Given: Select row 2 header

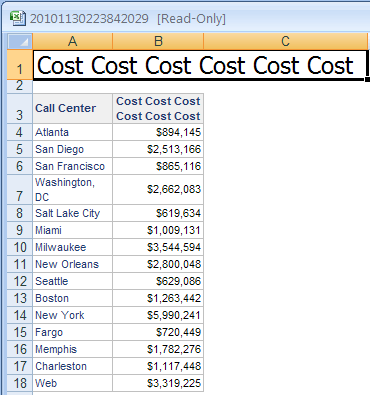Looking at the screenshot, I should point(20,86).
